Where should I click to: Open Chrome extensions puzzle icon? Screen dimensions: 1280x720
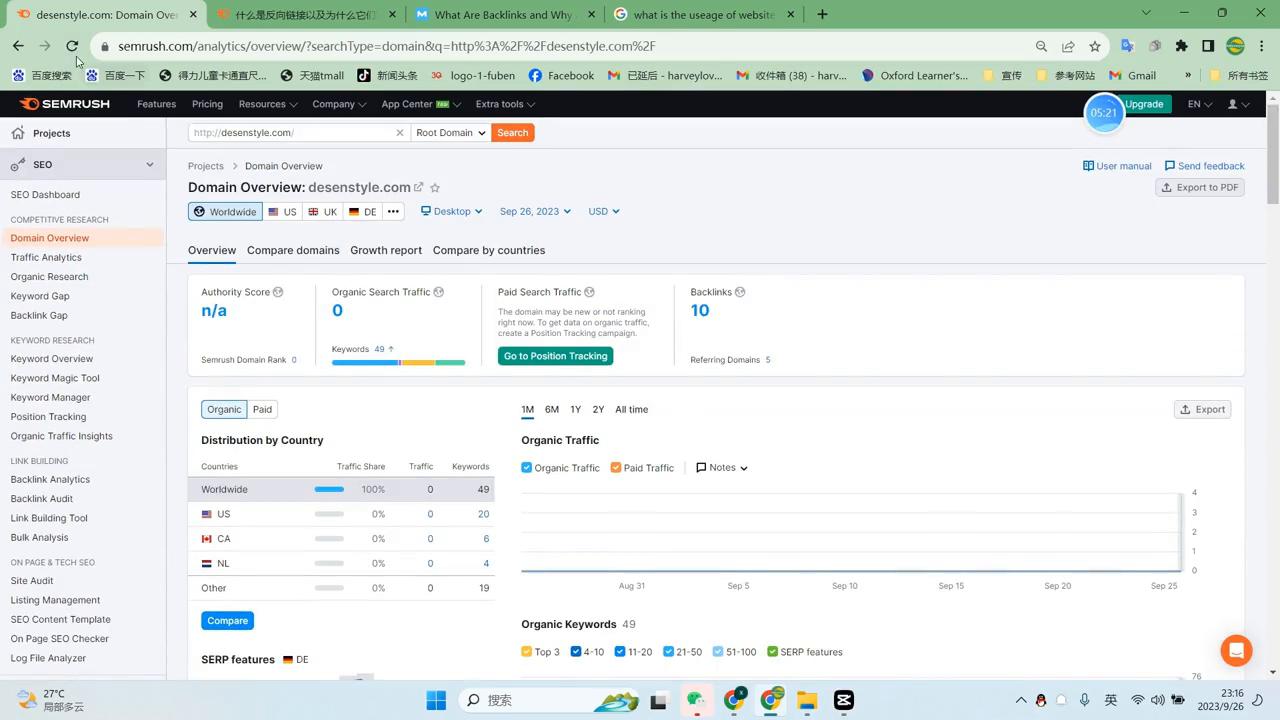coord(1182,46)
